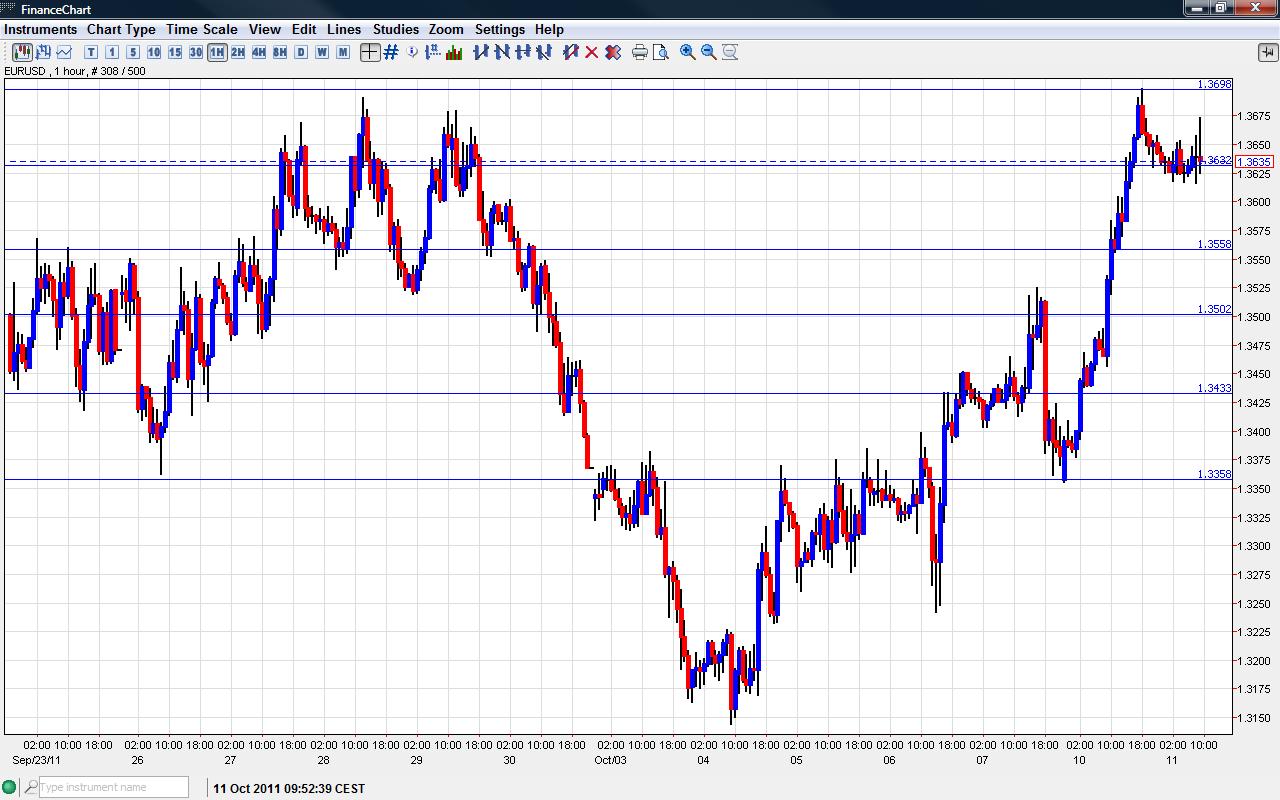
Task: Select the 4H time scale button
Action: tap(259, 52)
